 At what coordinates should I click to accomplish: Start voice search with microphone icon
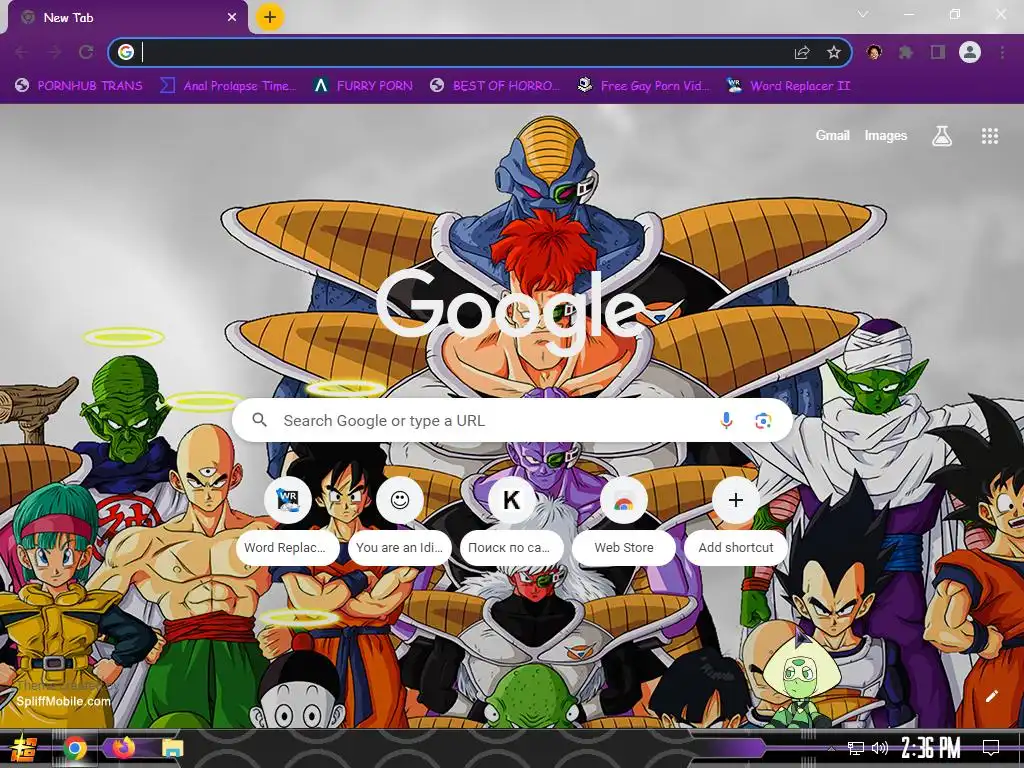726,421
